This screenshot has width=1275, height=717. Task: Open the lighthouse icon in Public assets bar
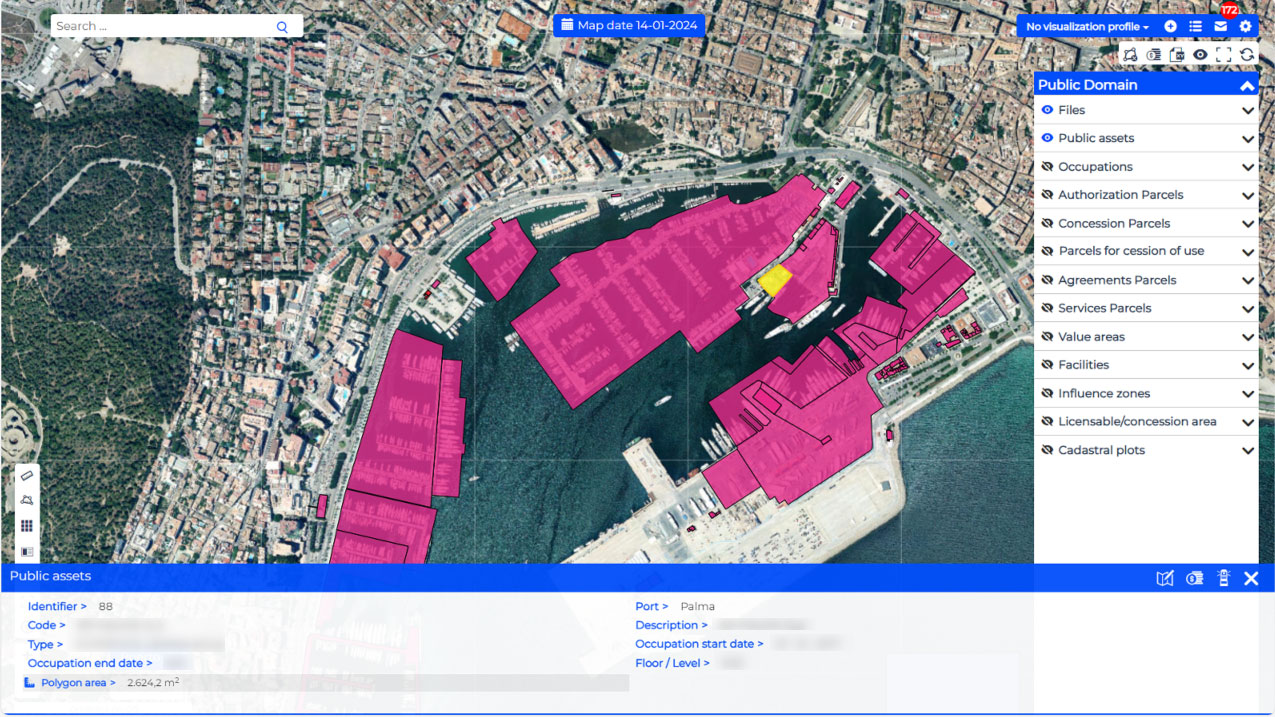1223,578
